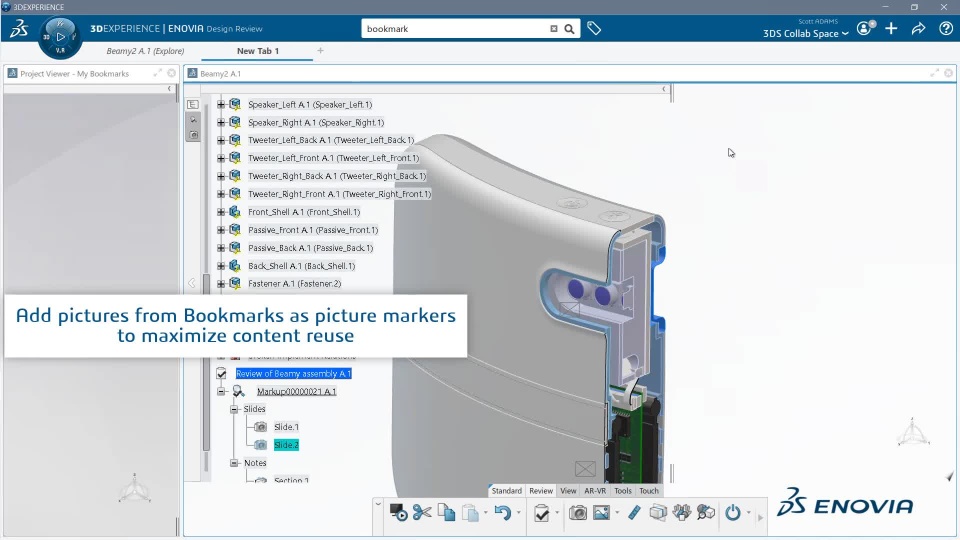Close the Beamy2 A.1 panel
The height and width of the screenshot is (540, 960).
click(x=948, y=73)
